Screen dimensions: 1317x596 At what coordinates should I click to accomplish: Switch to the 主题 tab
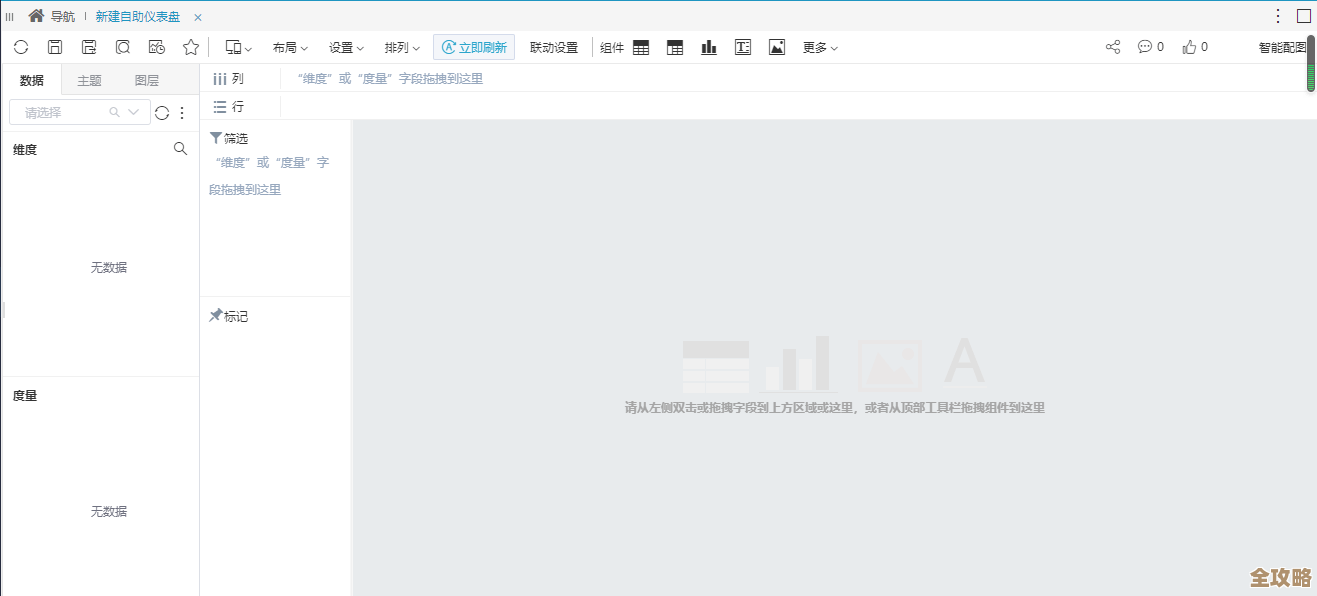[89, 81]
